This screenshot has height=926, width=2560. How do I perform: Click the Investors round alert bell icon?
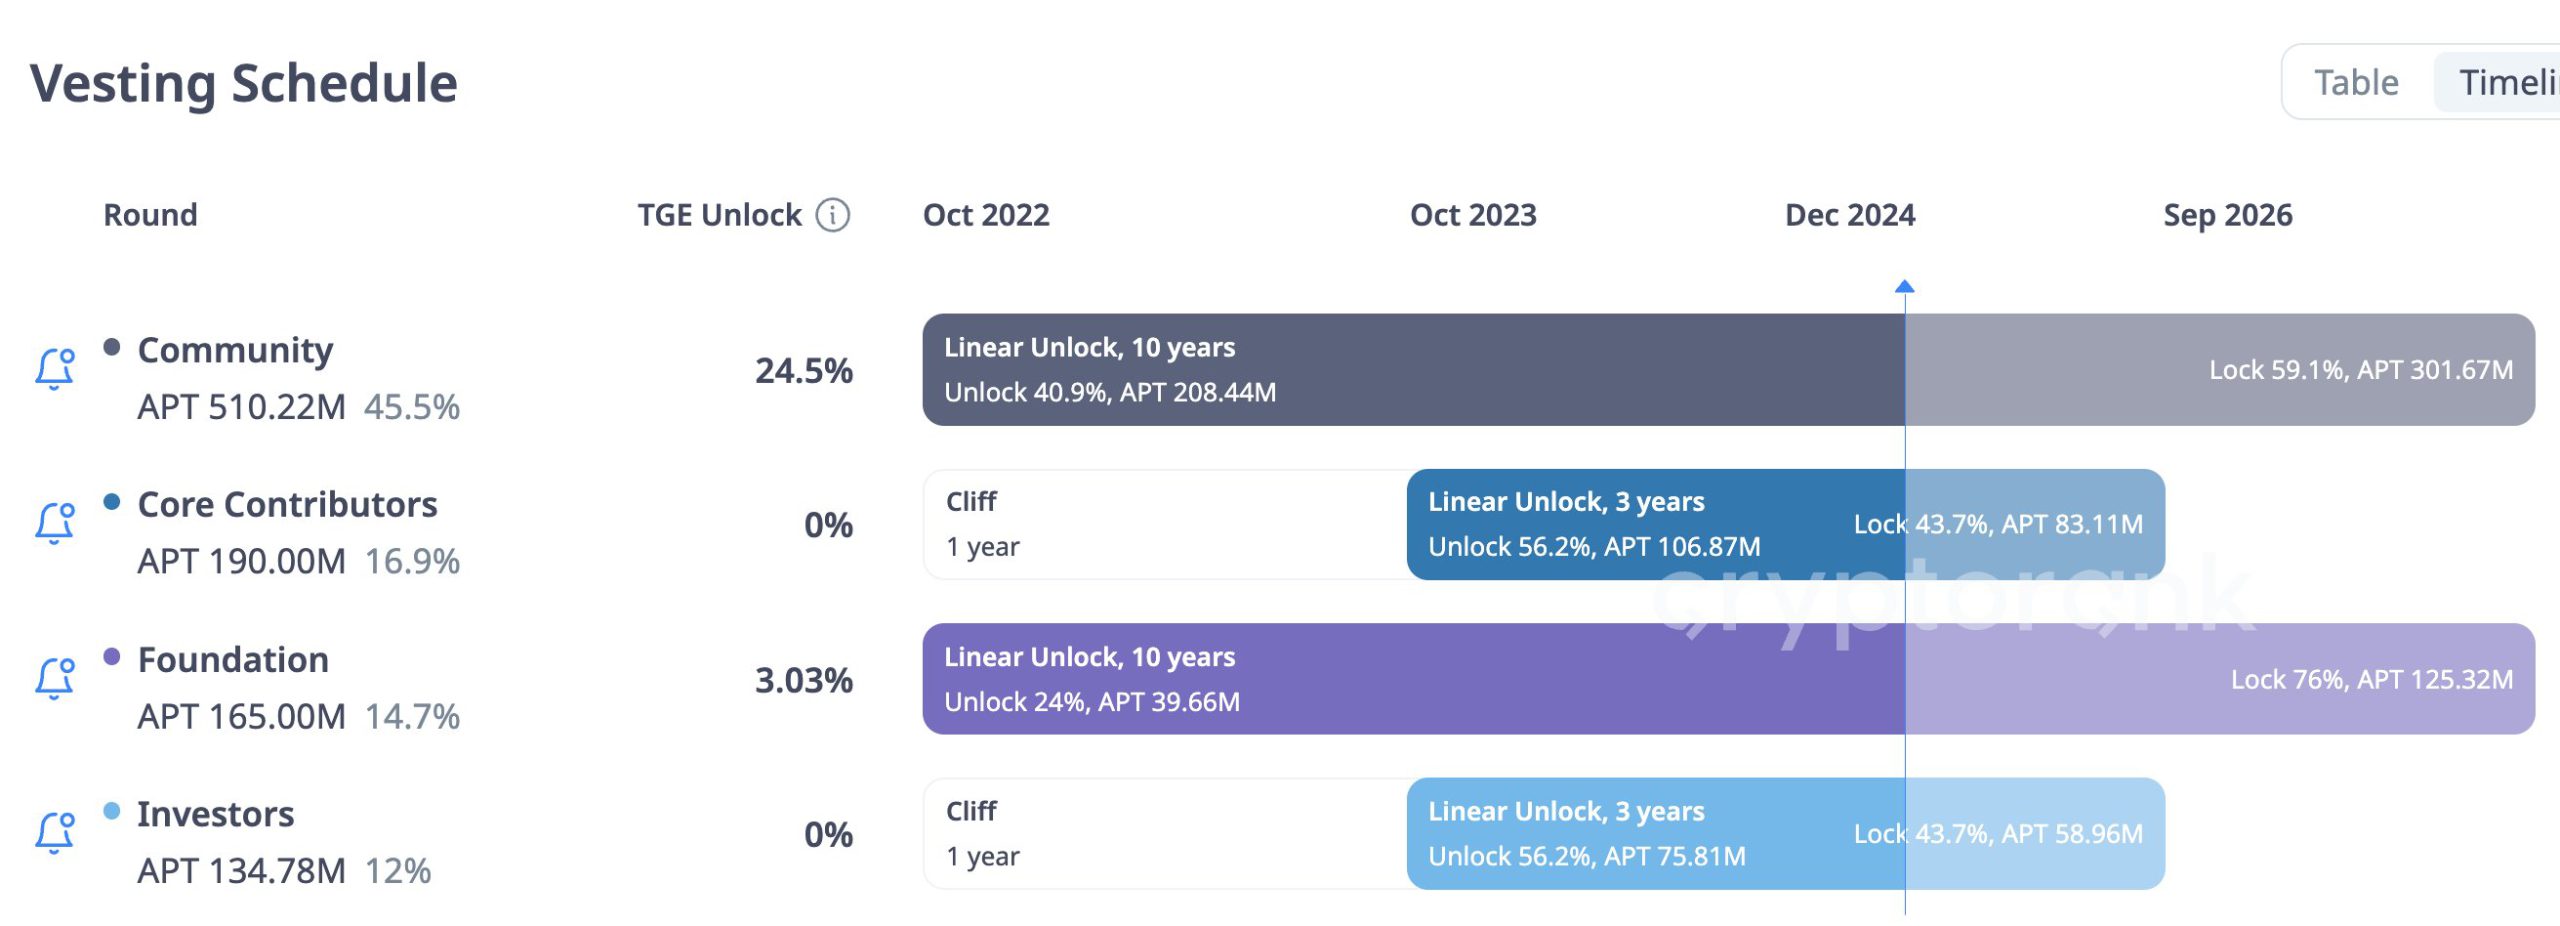pyautogui.click(x=55, y=833)
